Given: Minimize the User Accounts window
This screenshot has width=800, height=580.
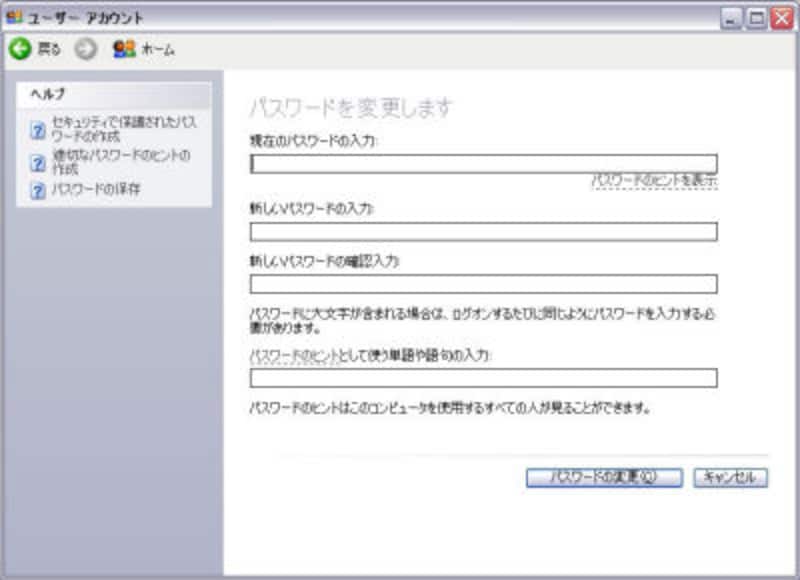Looking at the screenshot, I should tap(732, 18).
